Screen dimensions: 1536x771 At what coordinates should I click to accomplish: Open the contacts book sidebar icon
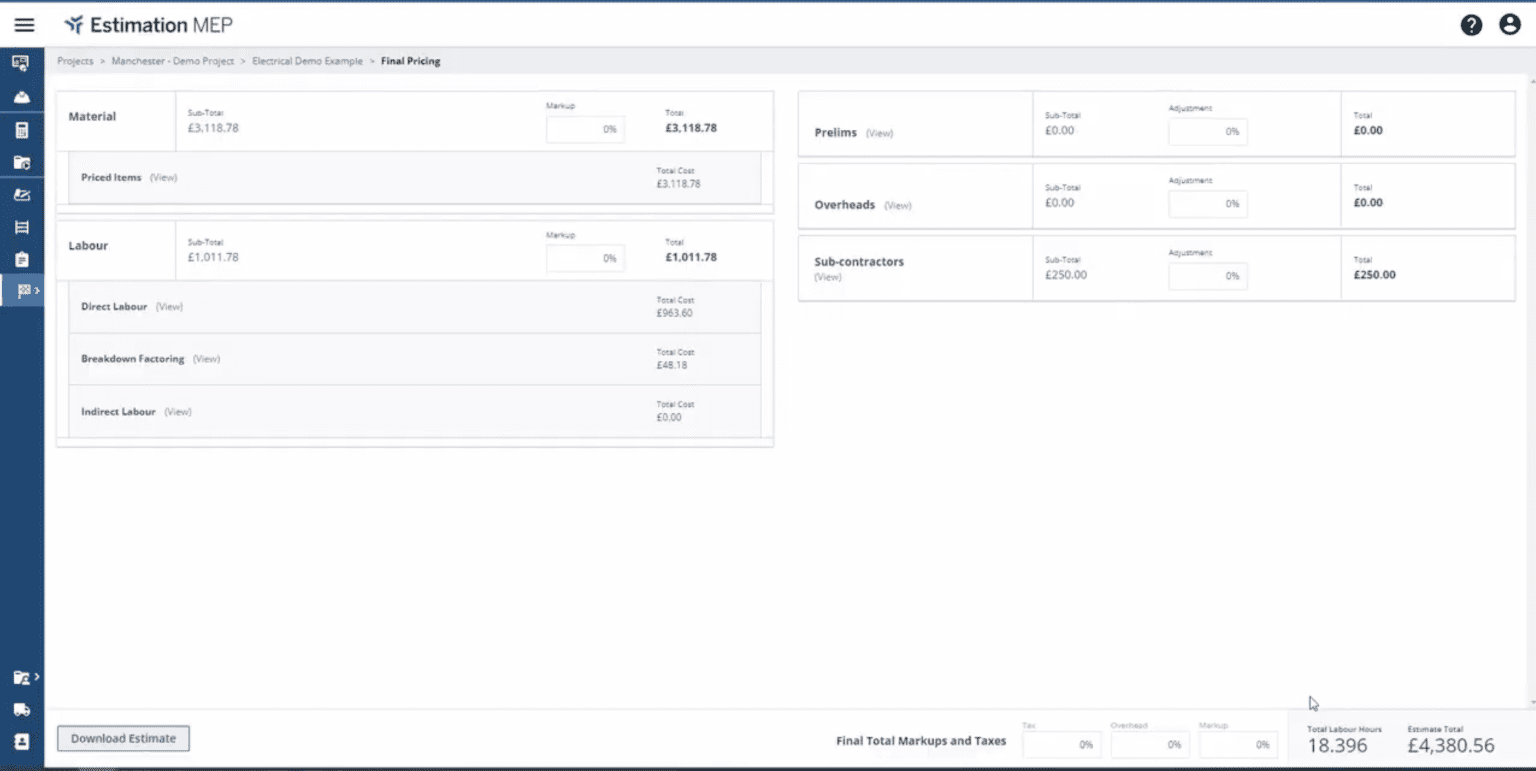21,742
